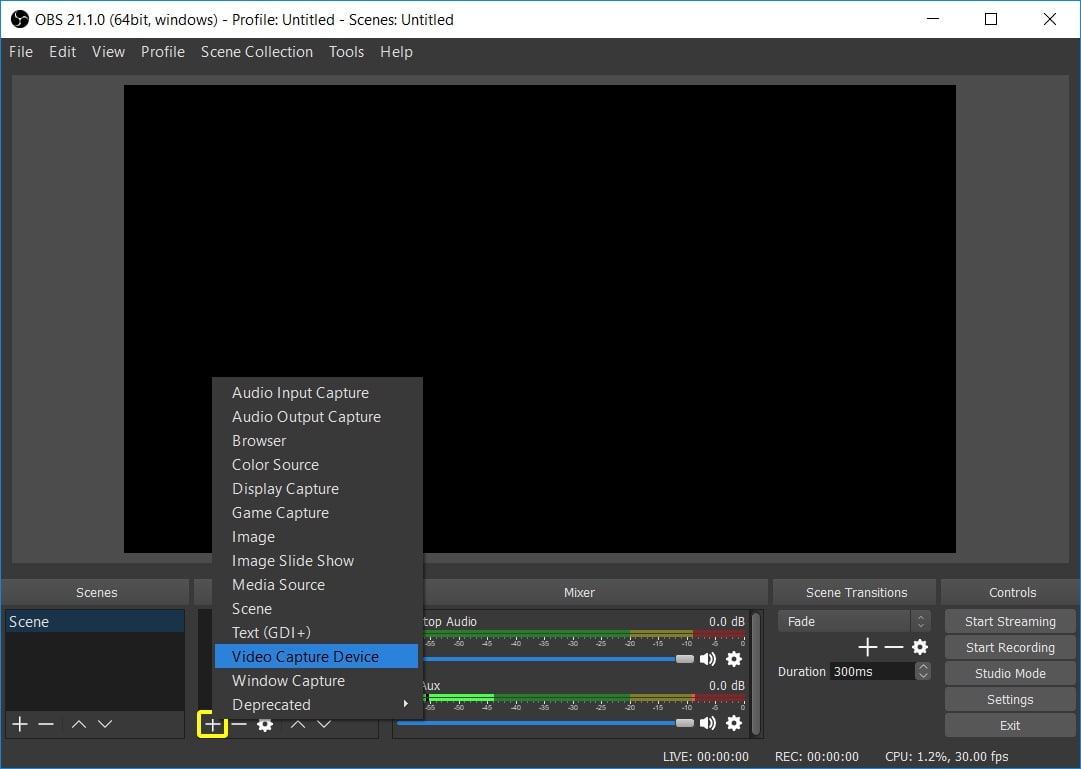1081x769 pixels.
Task: Add a new scene with the plus icon
Action: click(18, 723)
